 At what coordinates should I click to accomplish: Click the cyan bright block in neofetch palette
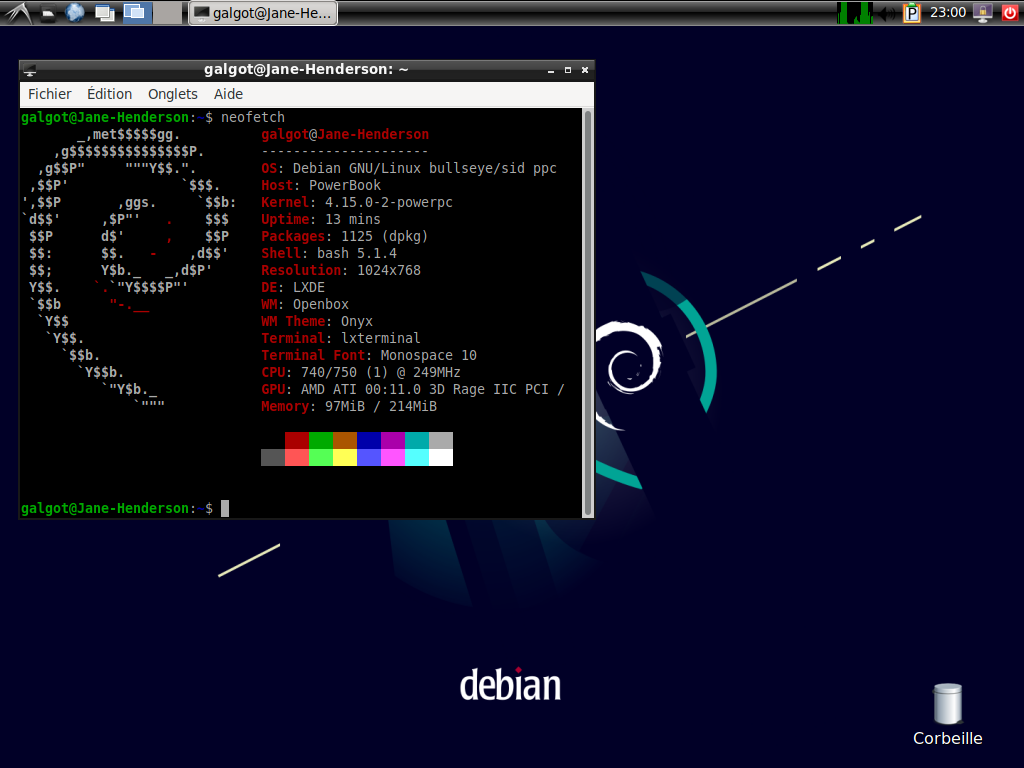(x=417, y=457)
